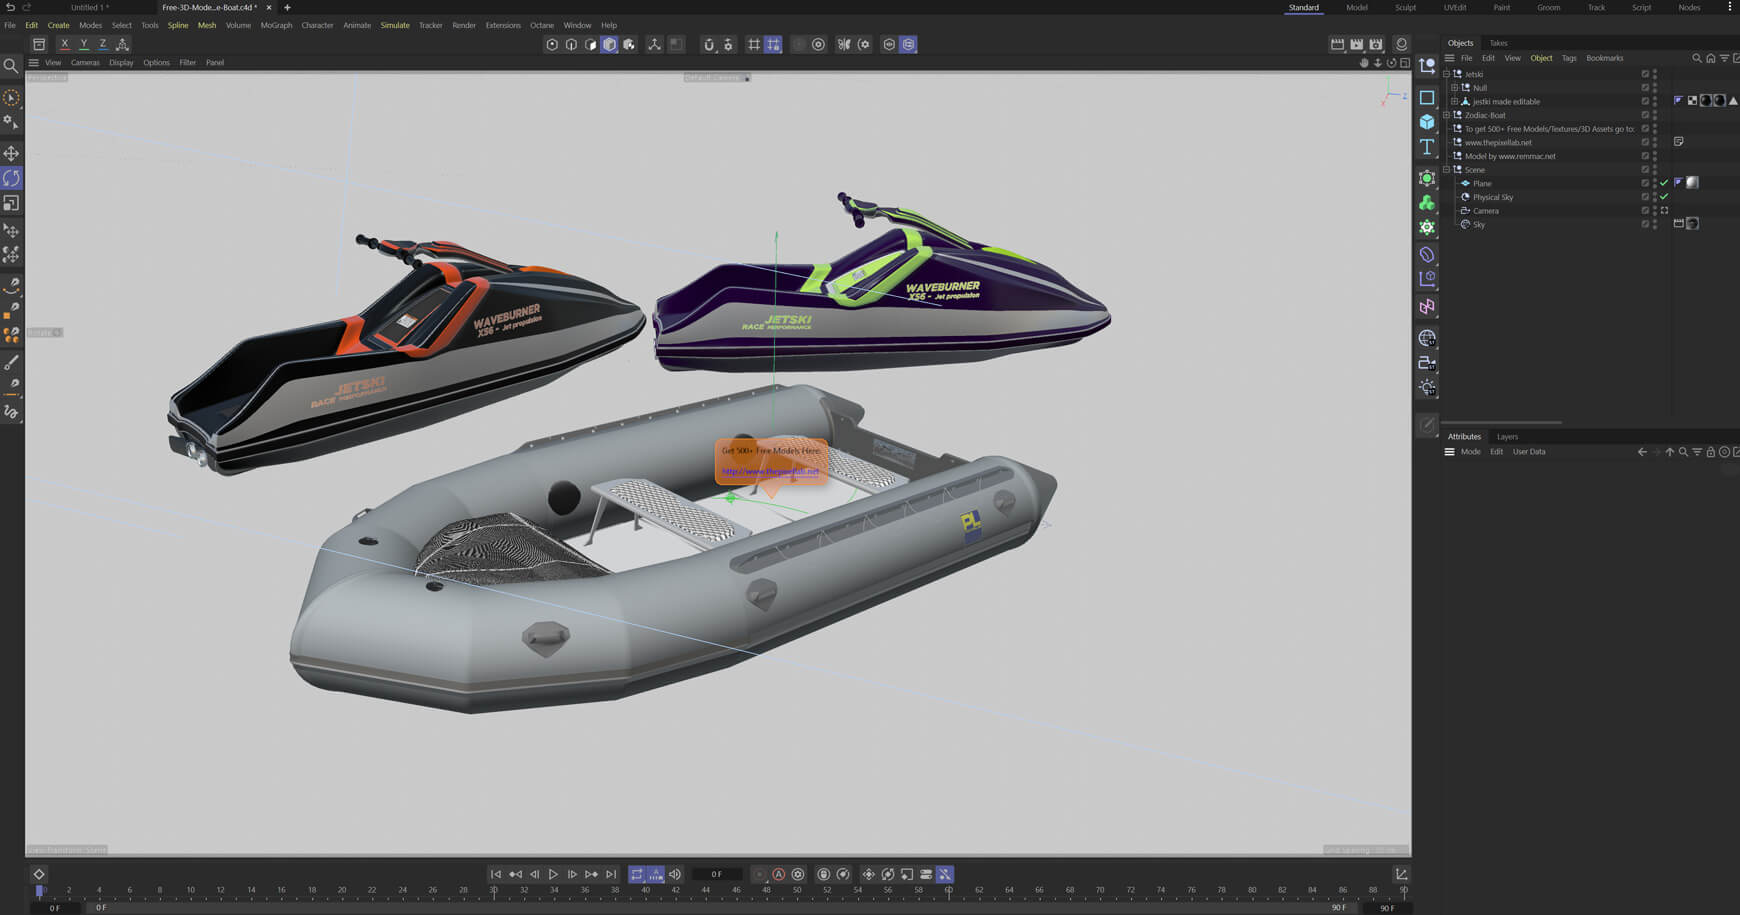Open the Attributes manager hamburger menu

(1449, 452)
